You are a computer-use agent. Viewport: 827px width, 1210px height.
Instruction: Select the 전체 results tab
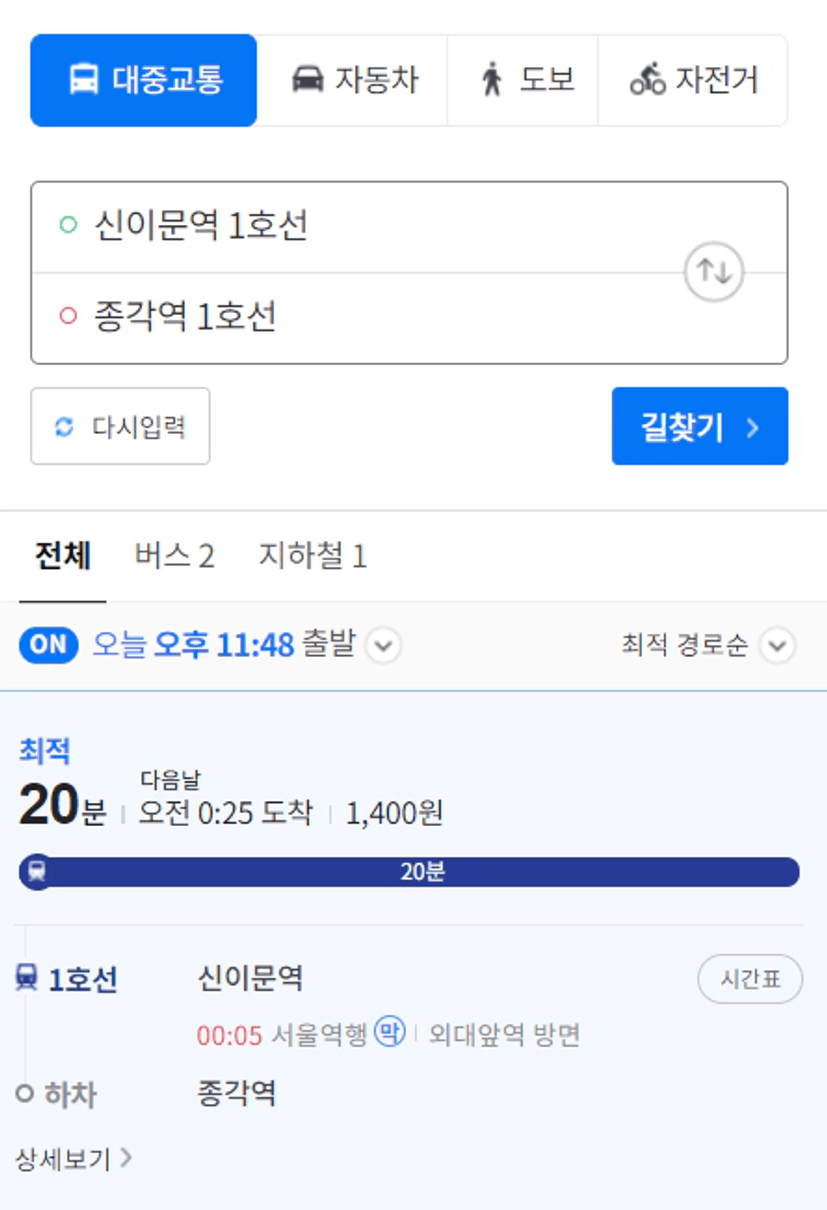coord(63,556)
